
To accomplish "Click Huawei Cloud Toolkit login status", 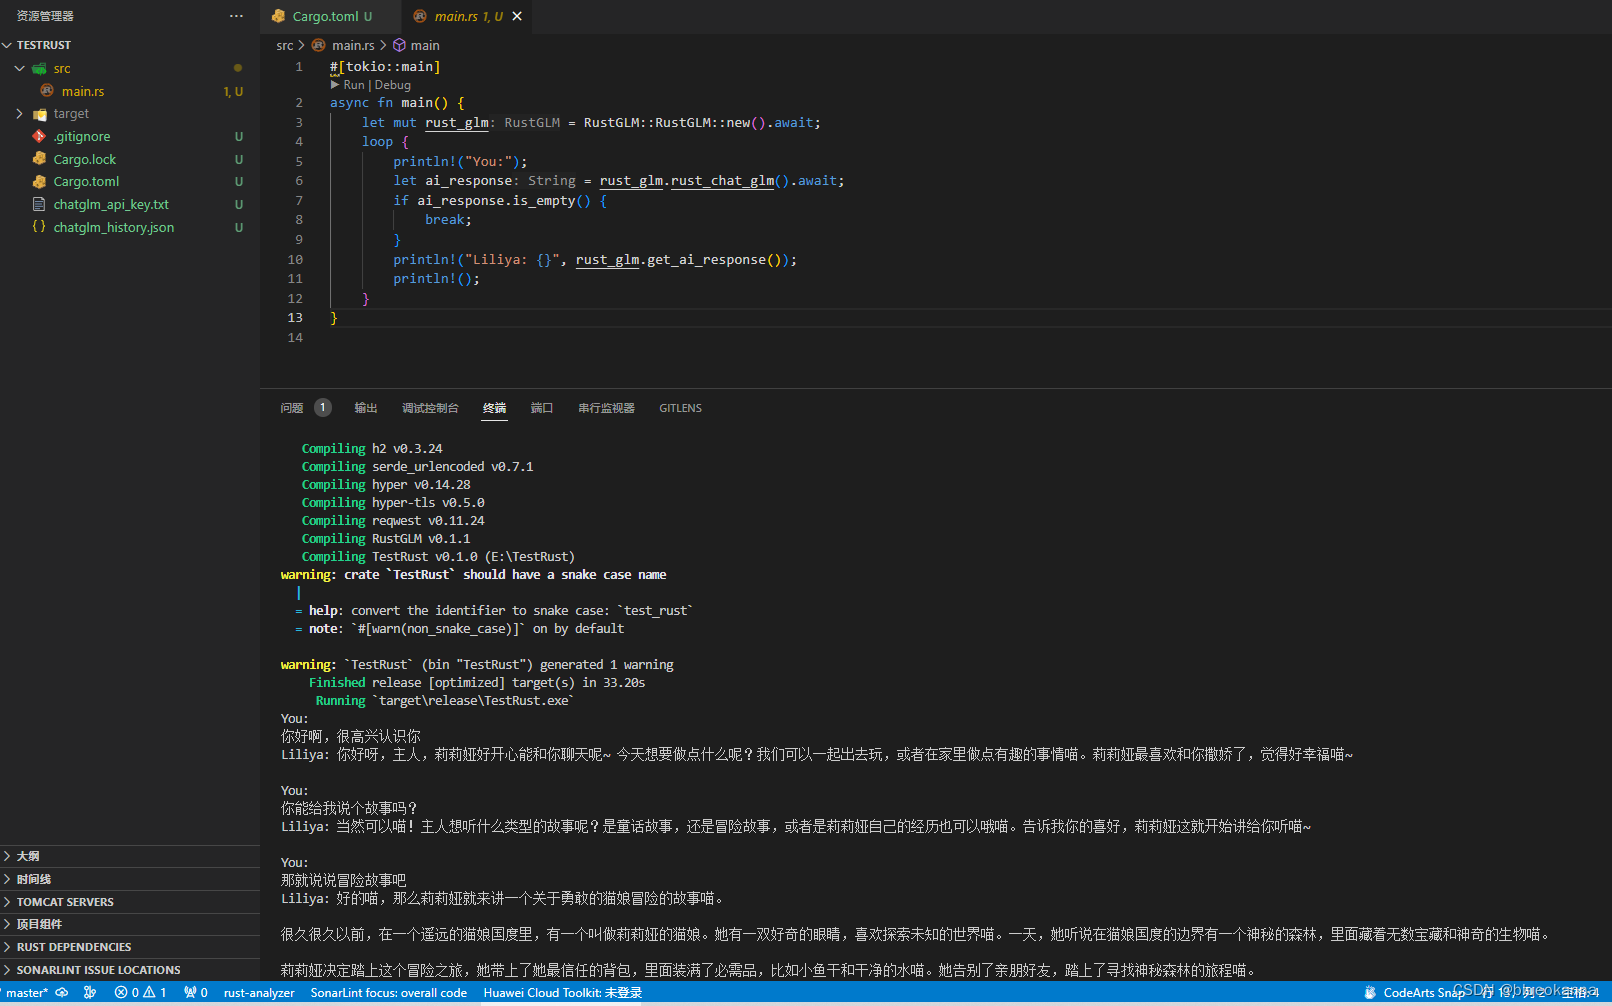I will (x=562, y=993).
